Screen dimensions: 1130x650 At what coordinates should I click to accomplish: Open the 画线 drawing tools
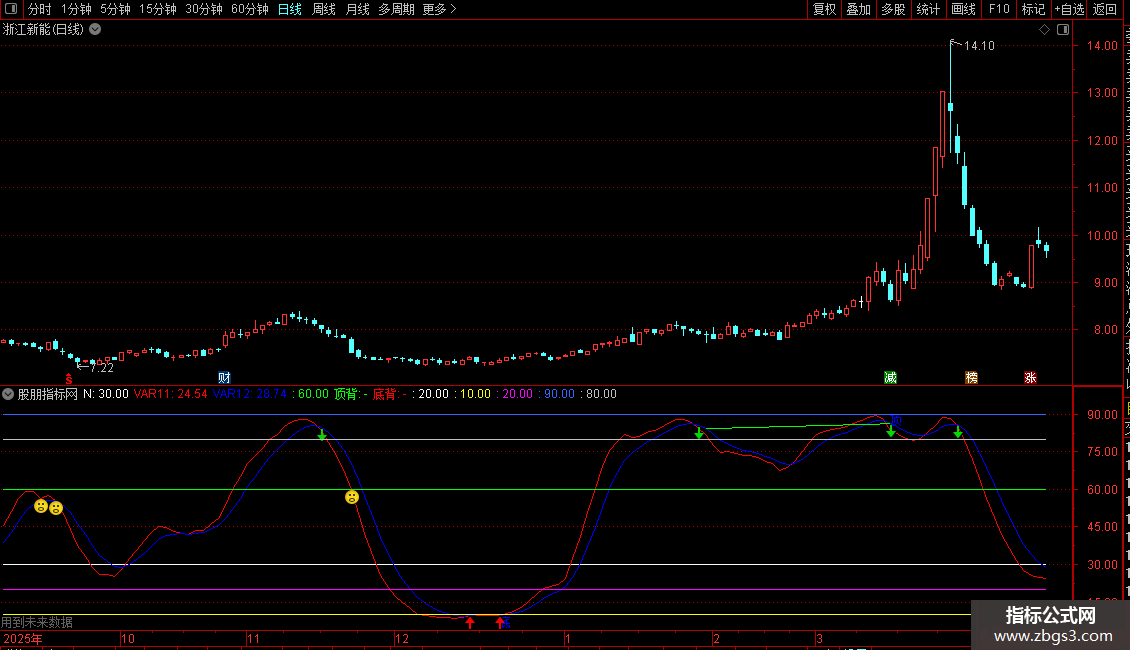[963, 9]
